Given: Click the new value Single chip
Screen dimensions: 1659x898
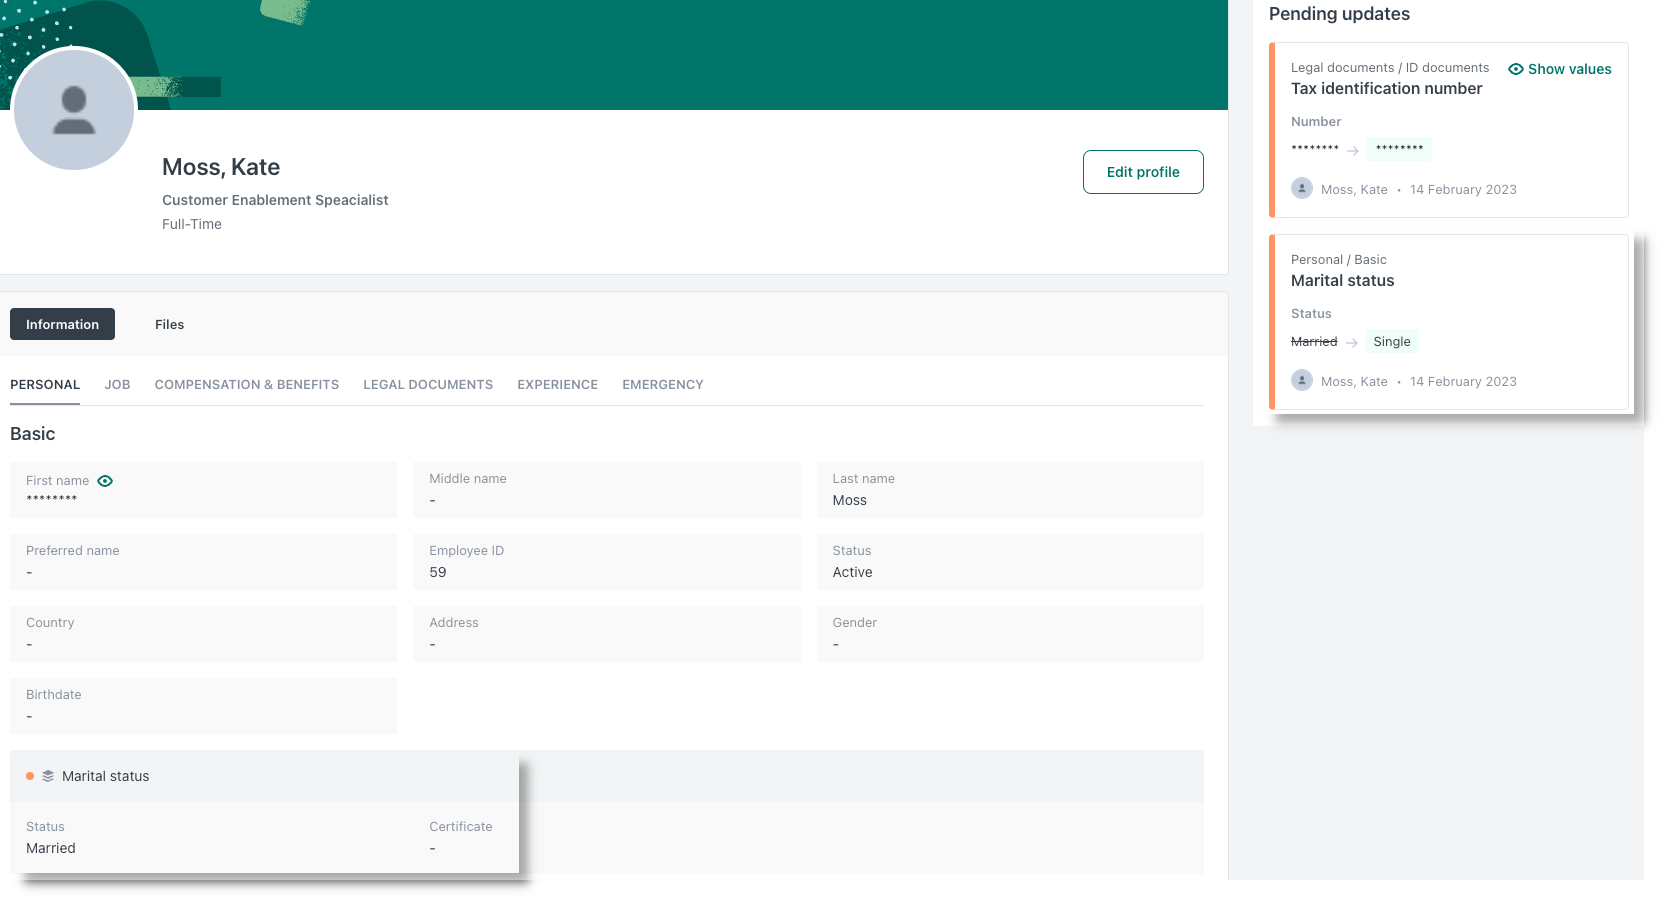Looking at the screenshot, I should pos(1392,342).
